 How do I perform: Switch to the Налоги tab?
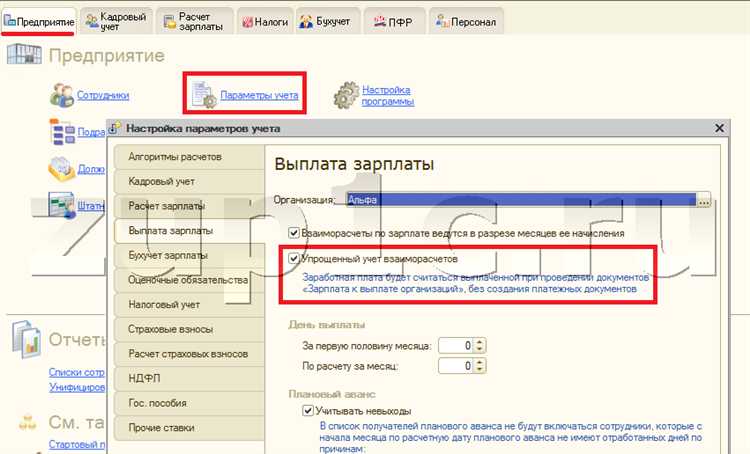point(265,22)
